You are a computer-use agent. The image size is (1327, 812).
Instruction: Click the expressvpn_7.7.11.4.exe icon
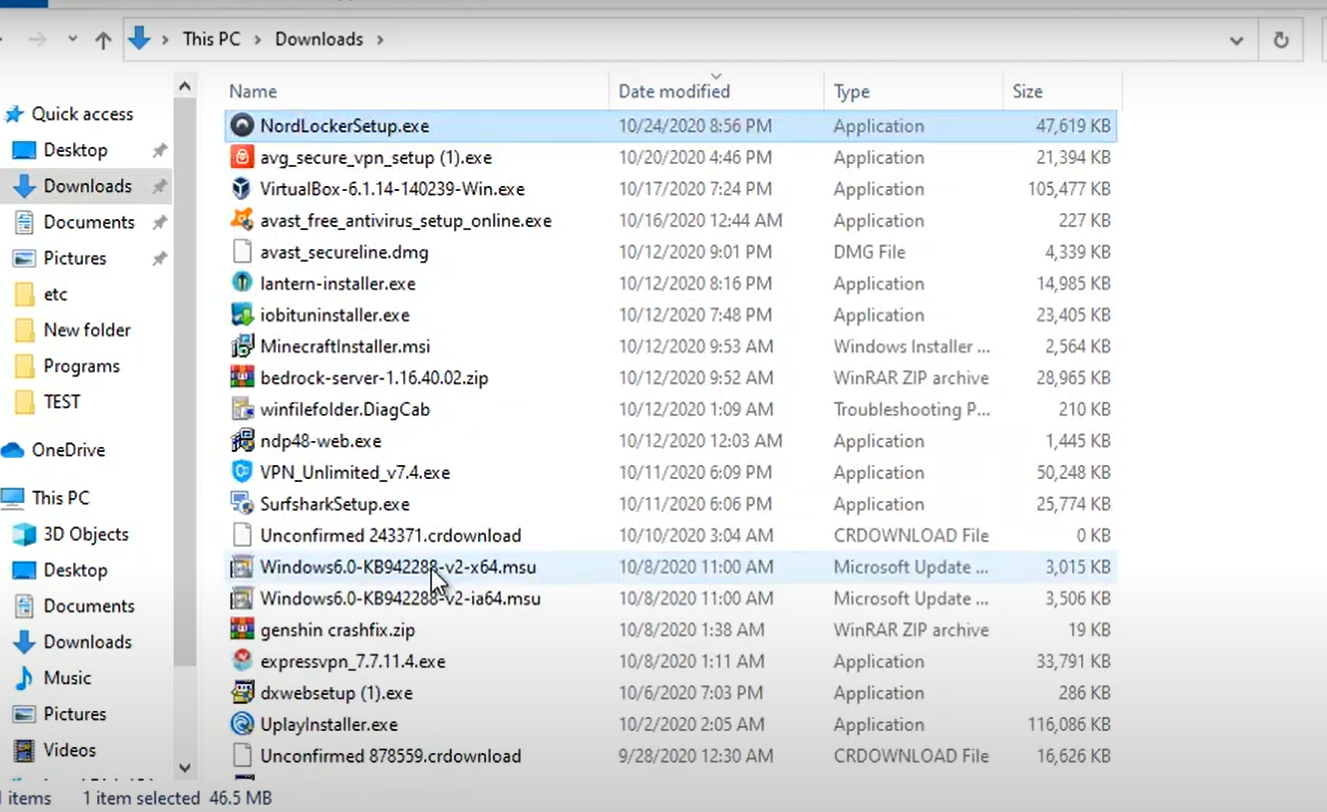[241, 661]
